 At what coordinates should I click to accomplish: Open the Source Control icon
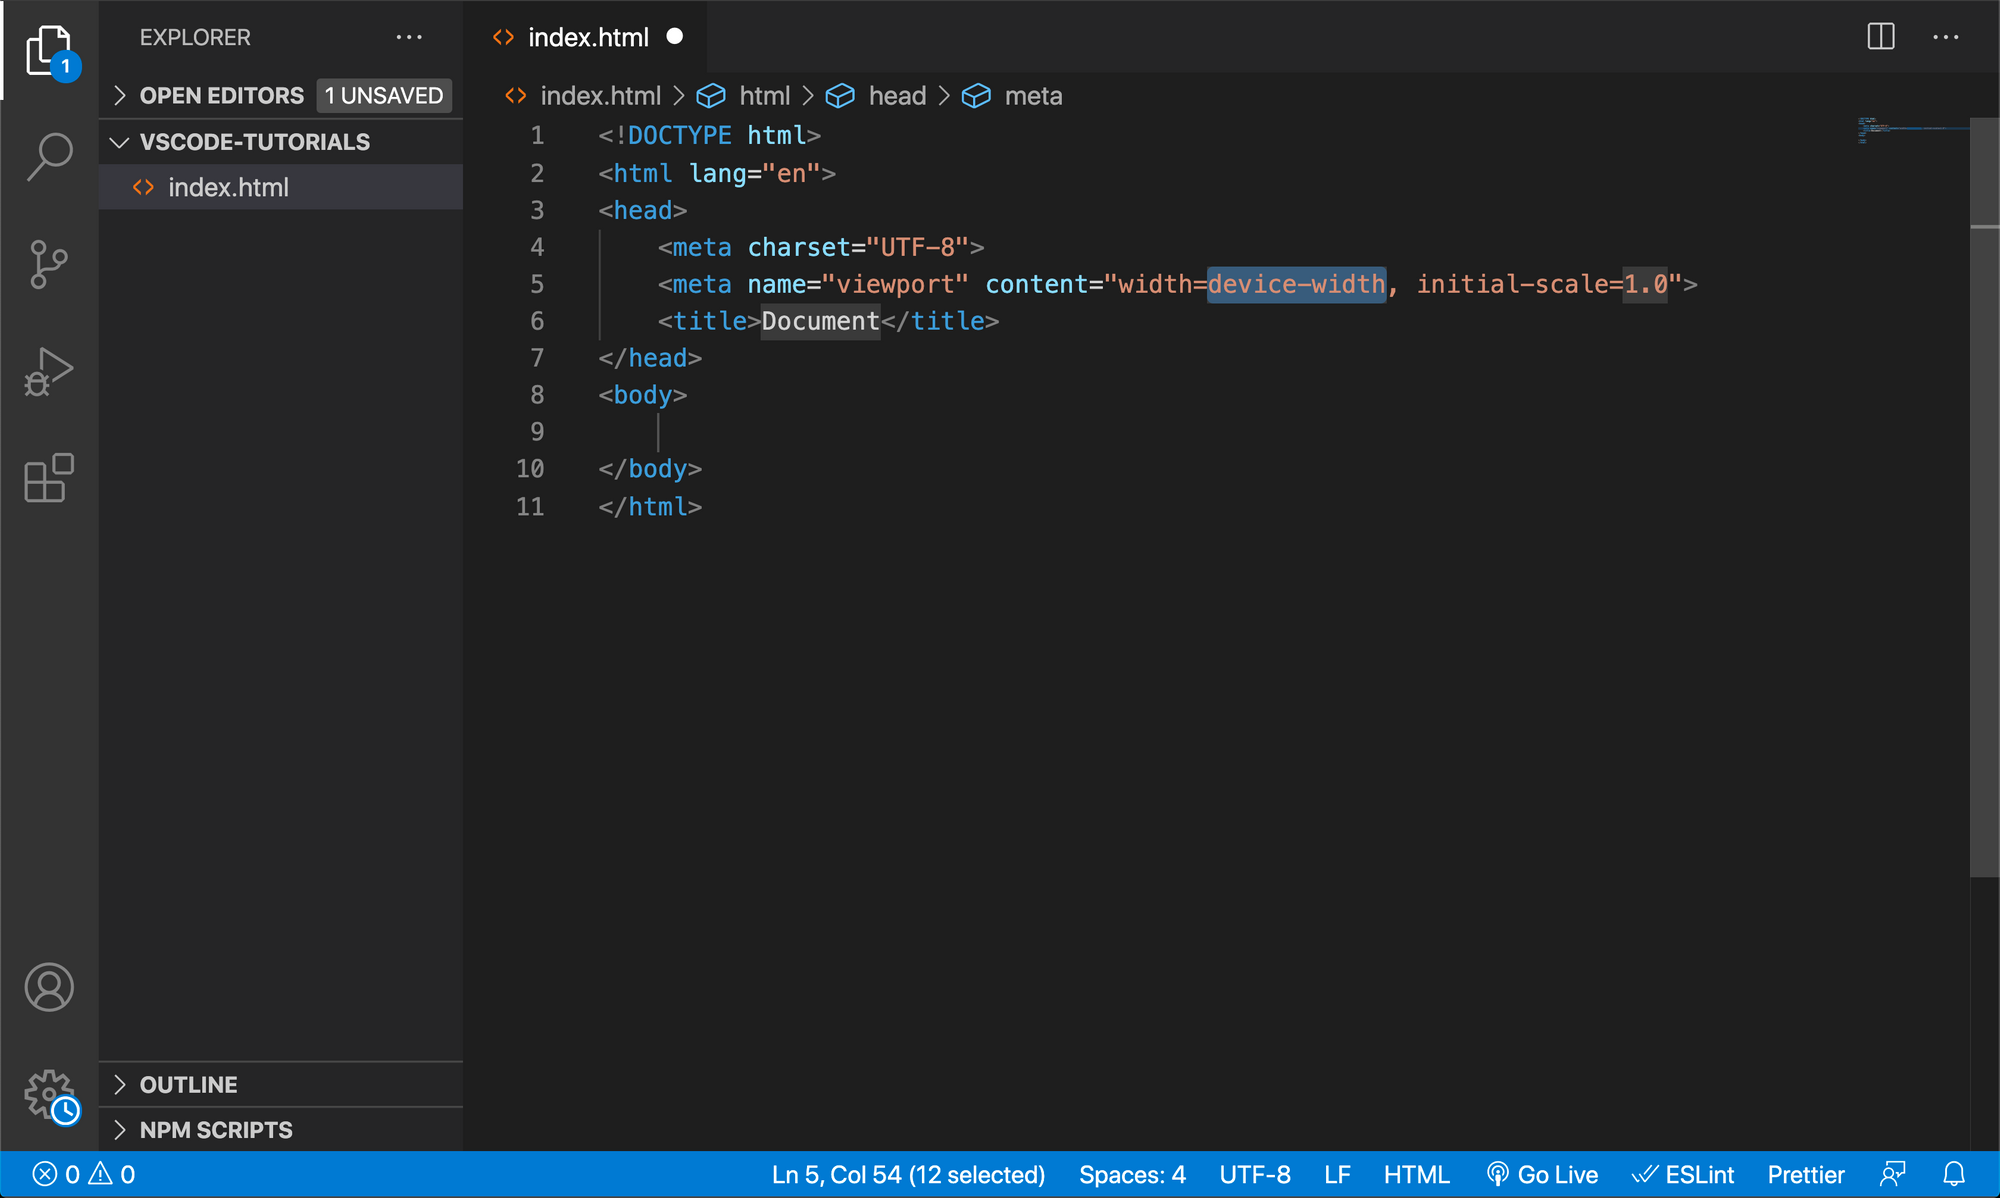click(x=48, y=264)
